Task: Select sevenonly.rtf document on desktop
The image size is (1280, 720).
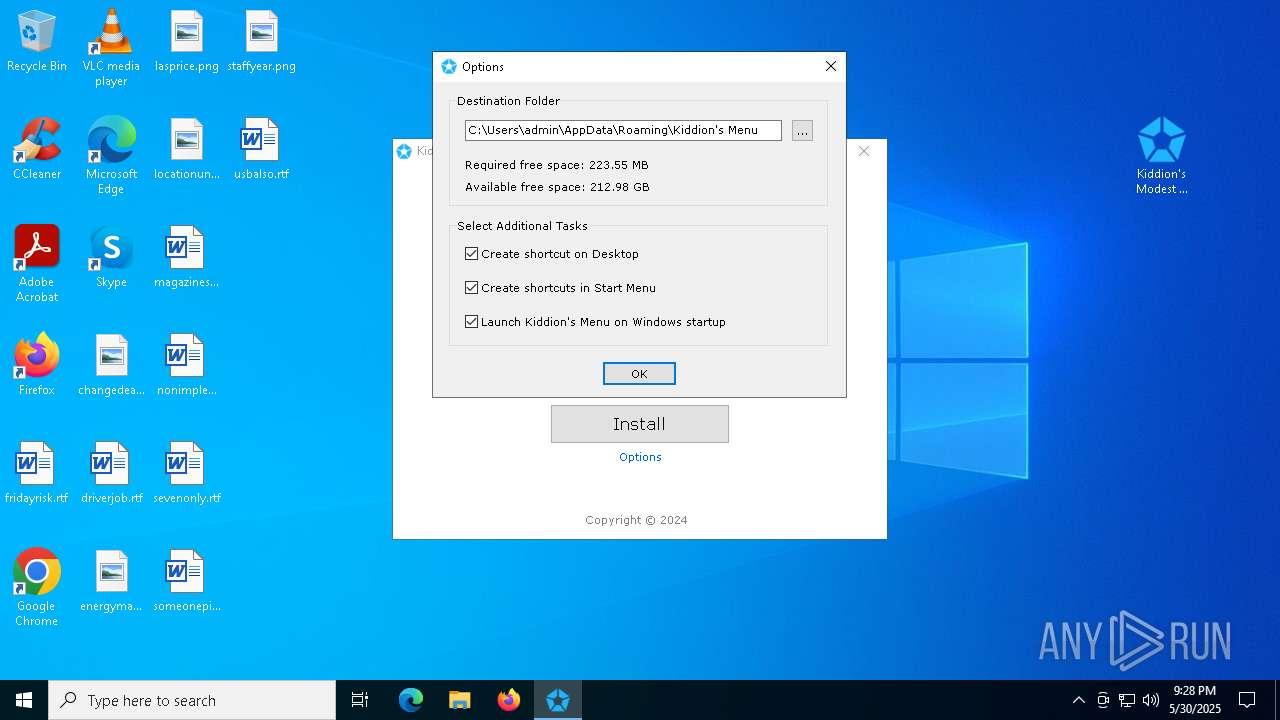Action: click(x=186, y=474)
